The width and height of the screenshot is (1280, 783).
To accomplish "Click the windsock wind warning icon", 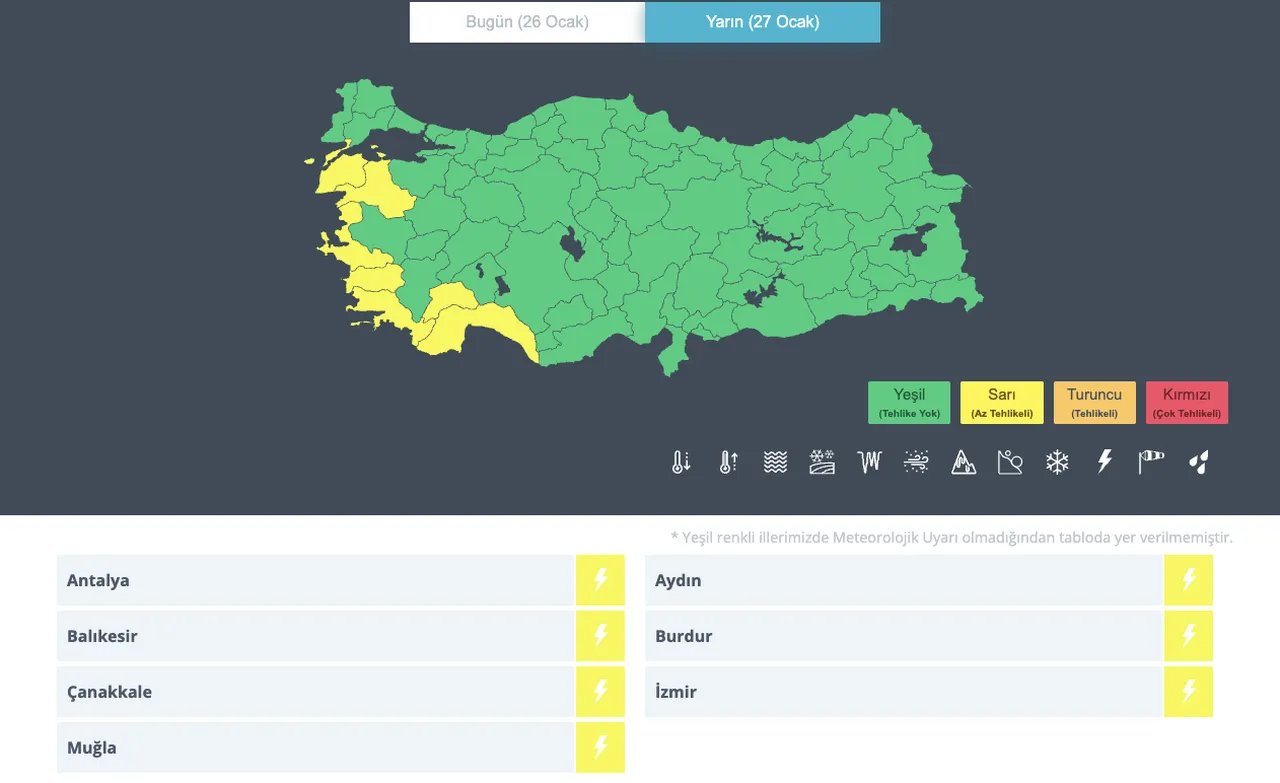I will [1151, 462].
